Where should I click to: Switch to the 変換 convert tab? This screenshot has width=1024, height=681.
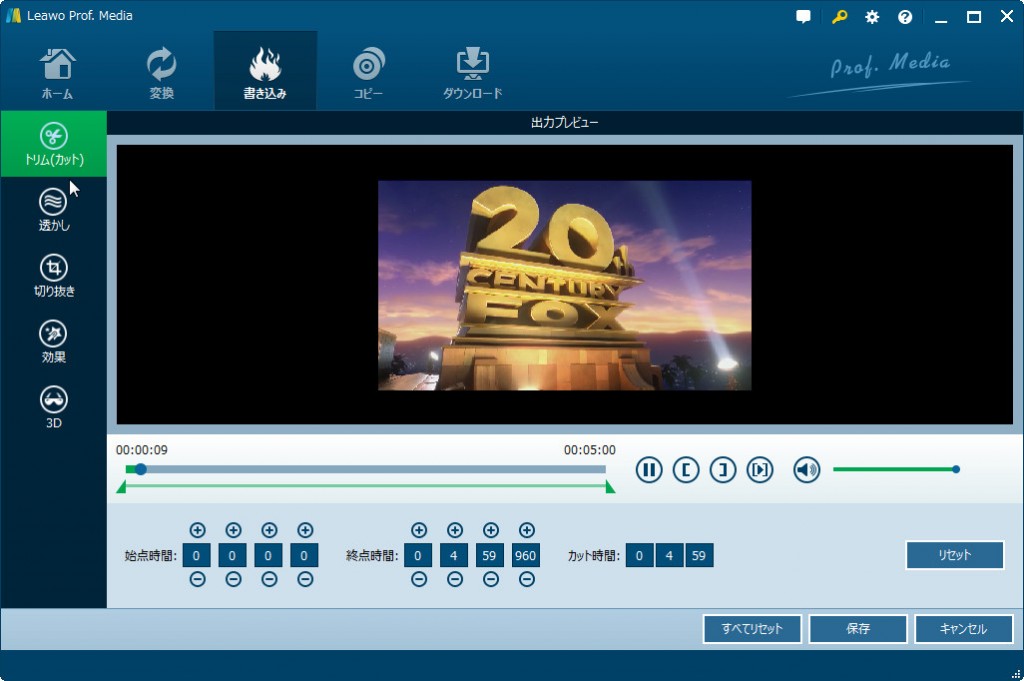161,74
